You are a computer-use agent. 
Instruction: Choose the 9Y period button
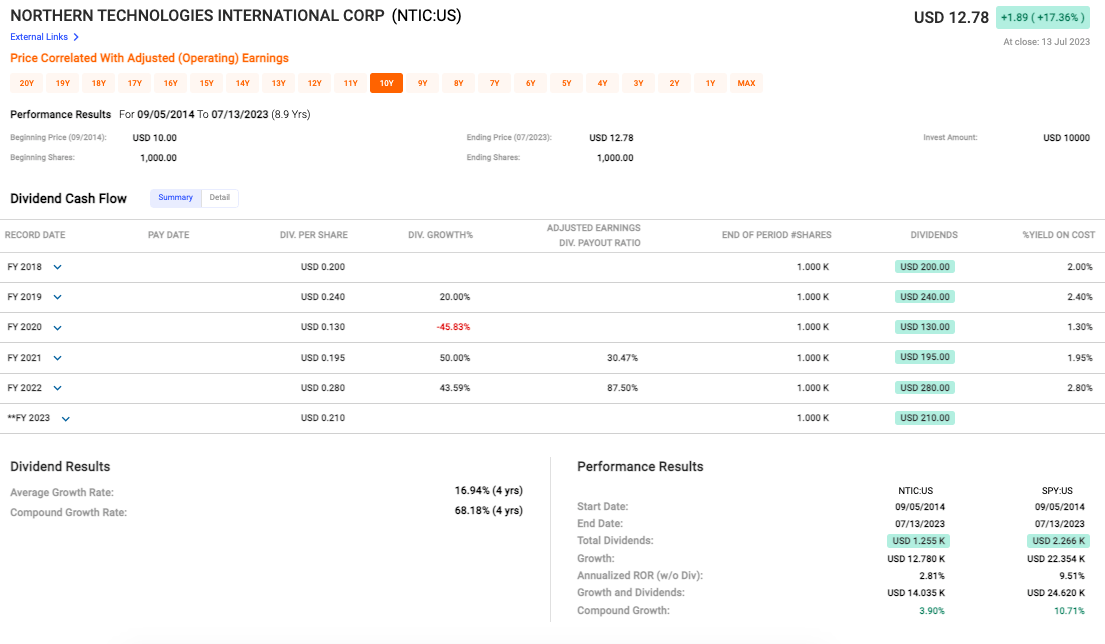point(422,83)
